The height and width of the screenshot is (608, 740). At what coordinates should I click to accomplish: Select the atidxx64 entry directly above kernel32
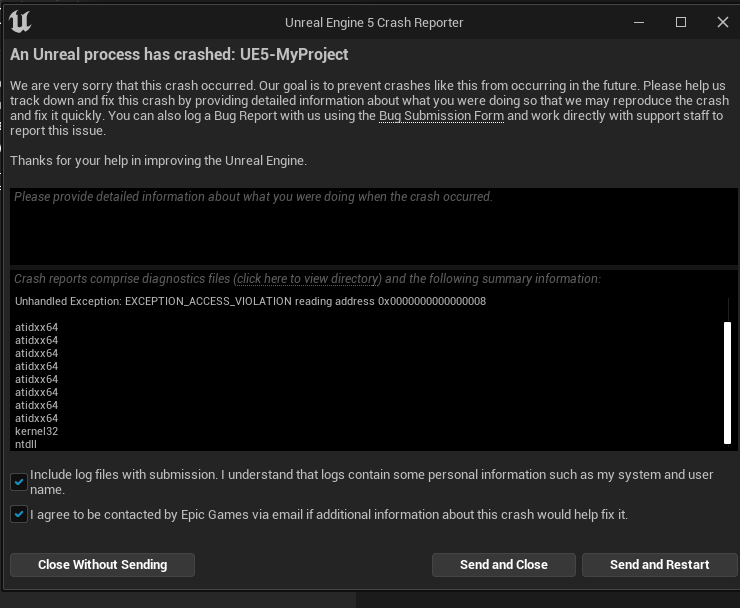[36, 418]
